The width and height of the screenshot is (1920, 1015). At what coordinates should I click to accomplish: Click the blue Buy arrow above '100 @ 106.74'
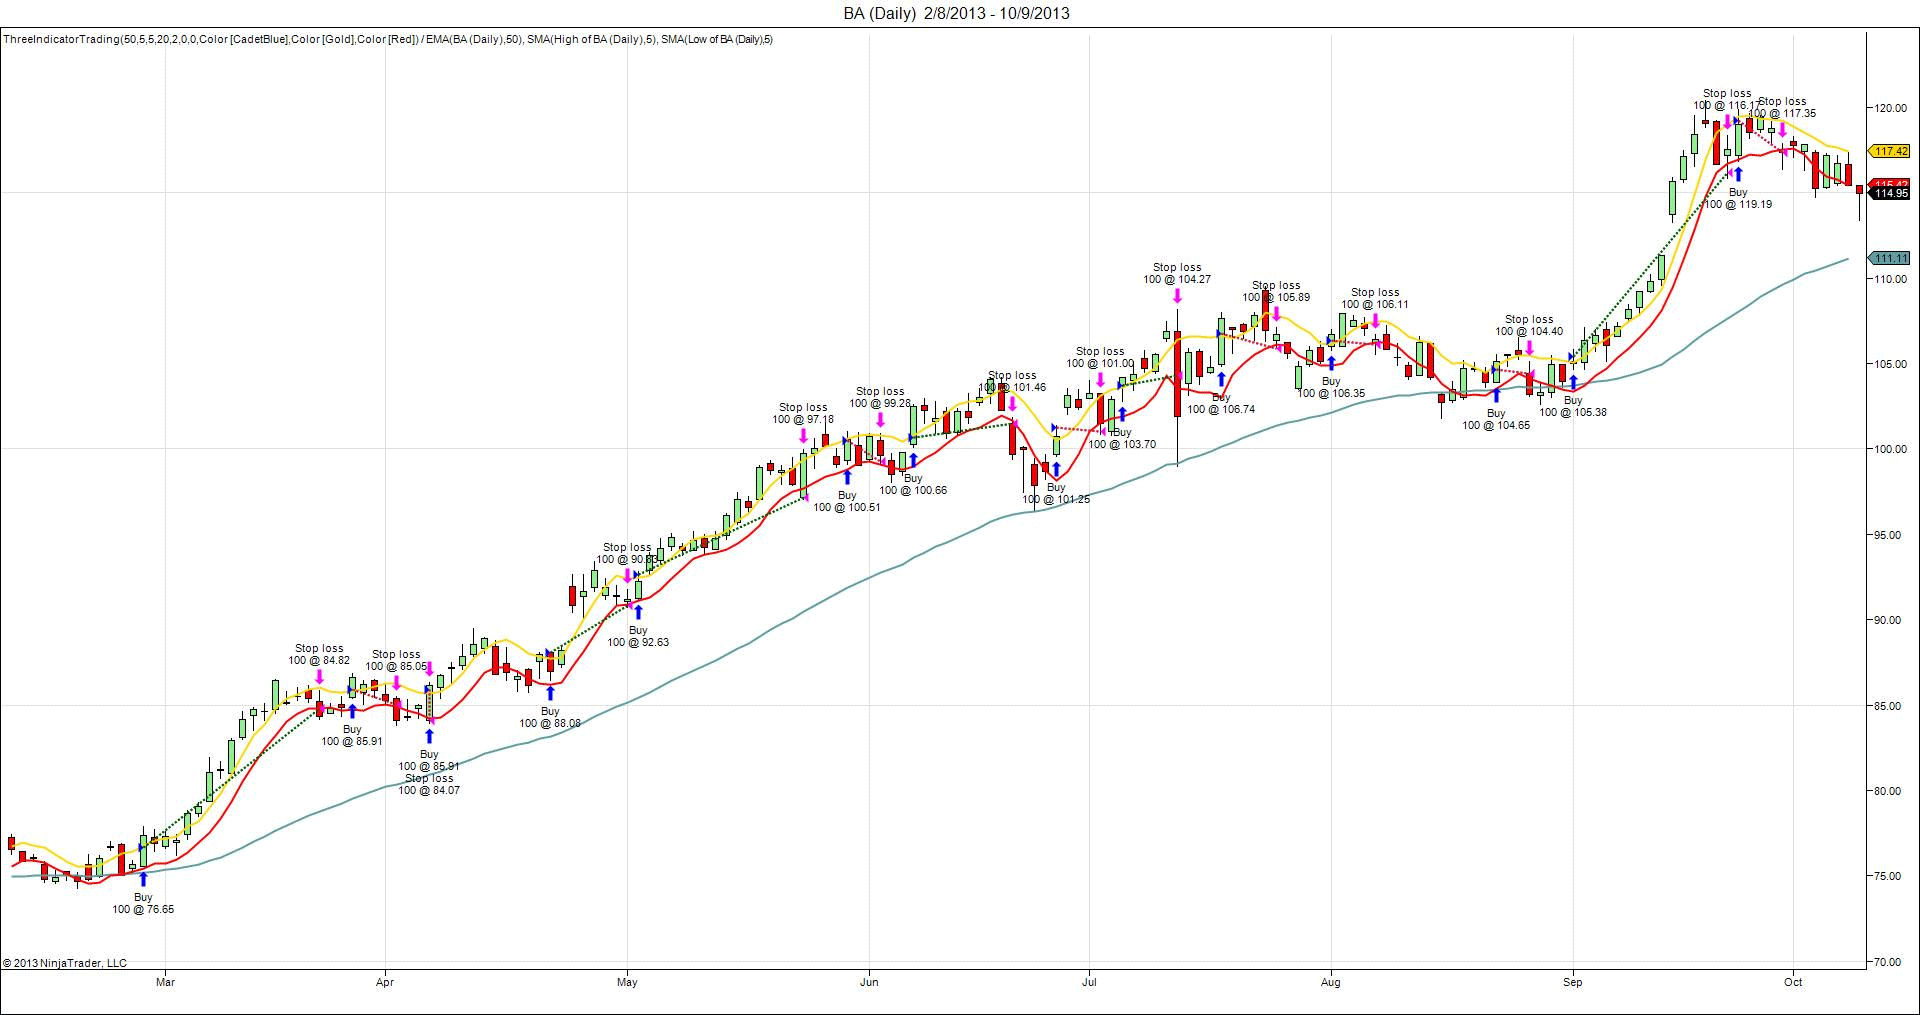click(x=1221, y=379)
